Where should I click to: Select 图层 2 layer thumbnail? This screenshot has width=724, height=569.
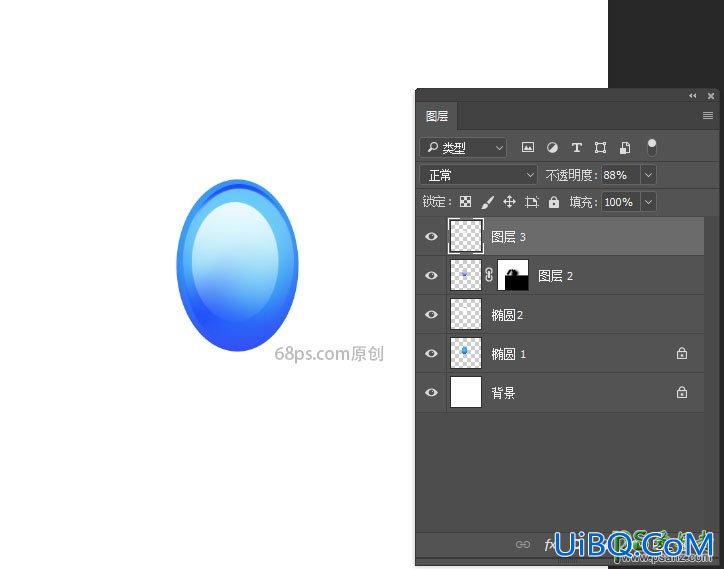click(466, 275)
